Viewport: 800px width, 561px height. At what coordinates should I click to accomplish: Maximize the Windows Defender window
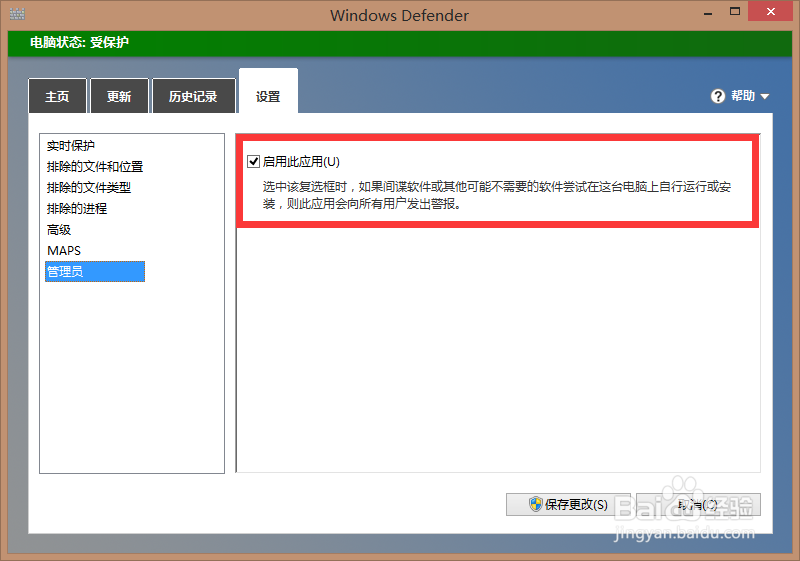(x=735, y=11)
